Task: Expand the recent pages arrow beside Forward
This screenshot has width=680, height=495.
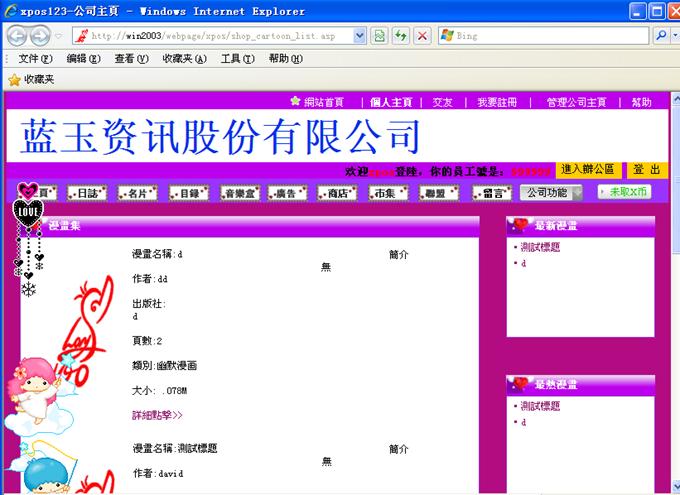Action: (58, 35)
